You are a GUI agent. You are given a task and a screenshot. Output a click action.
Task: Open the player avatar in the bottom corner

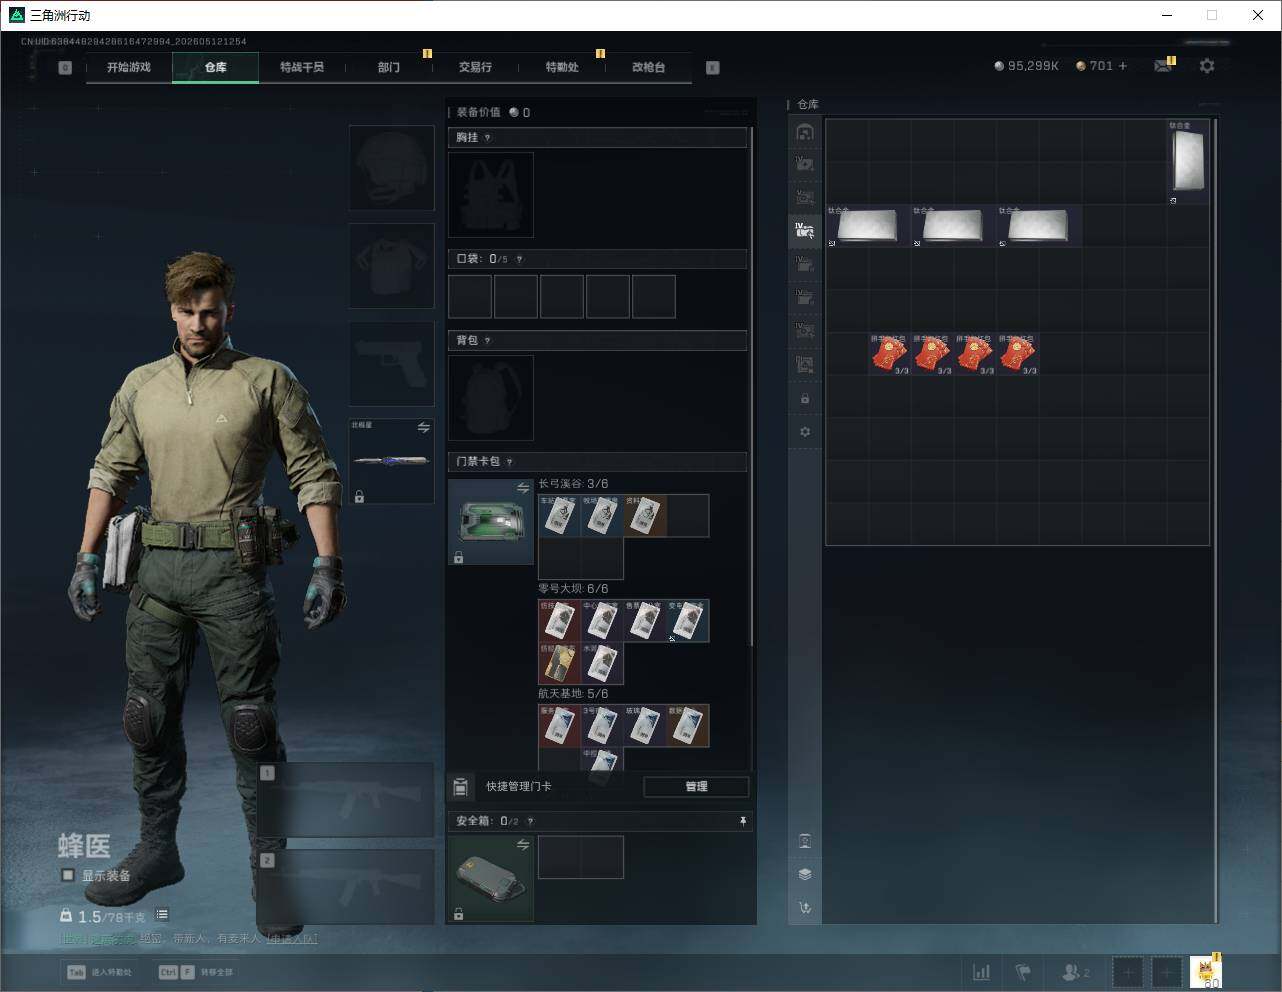click(1205, 972)
